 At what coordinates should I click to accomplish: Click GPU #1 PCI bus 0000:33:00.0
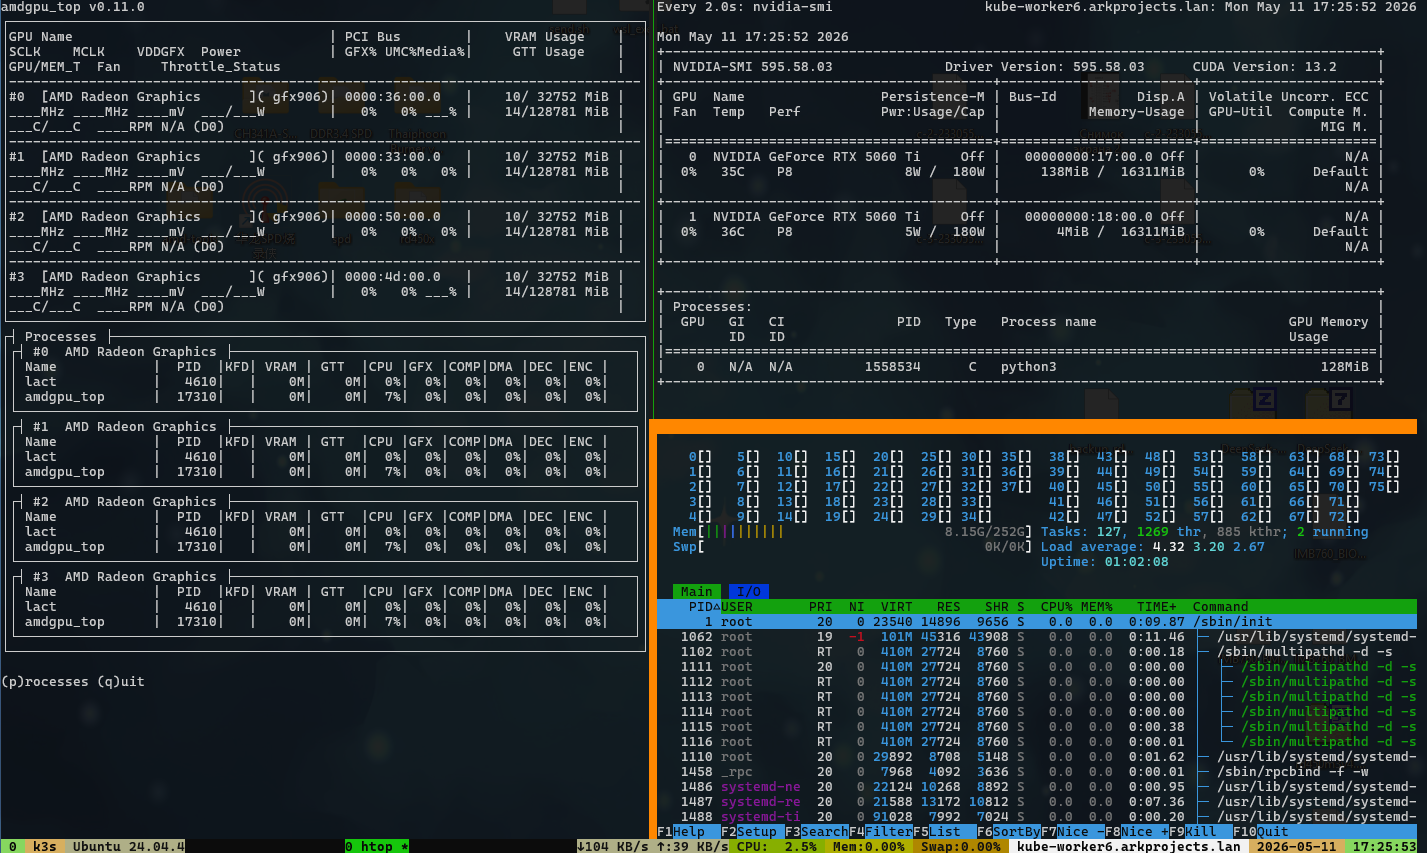click(393, 157)
